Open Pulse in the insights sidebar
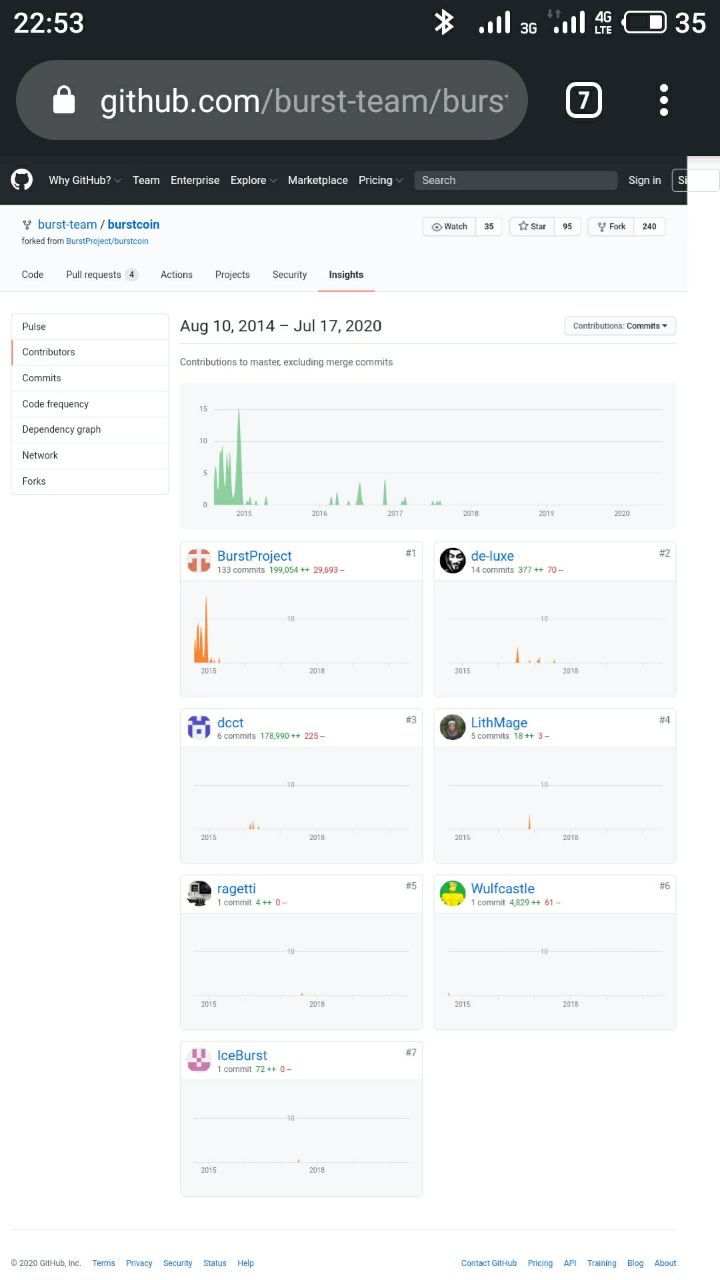The width and height of the screenshot is (720, 1280). (90, 327)
